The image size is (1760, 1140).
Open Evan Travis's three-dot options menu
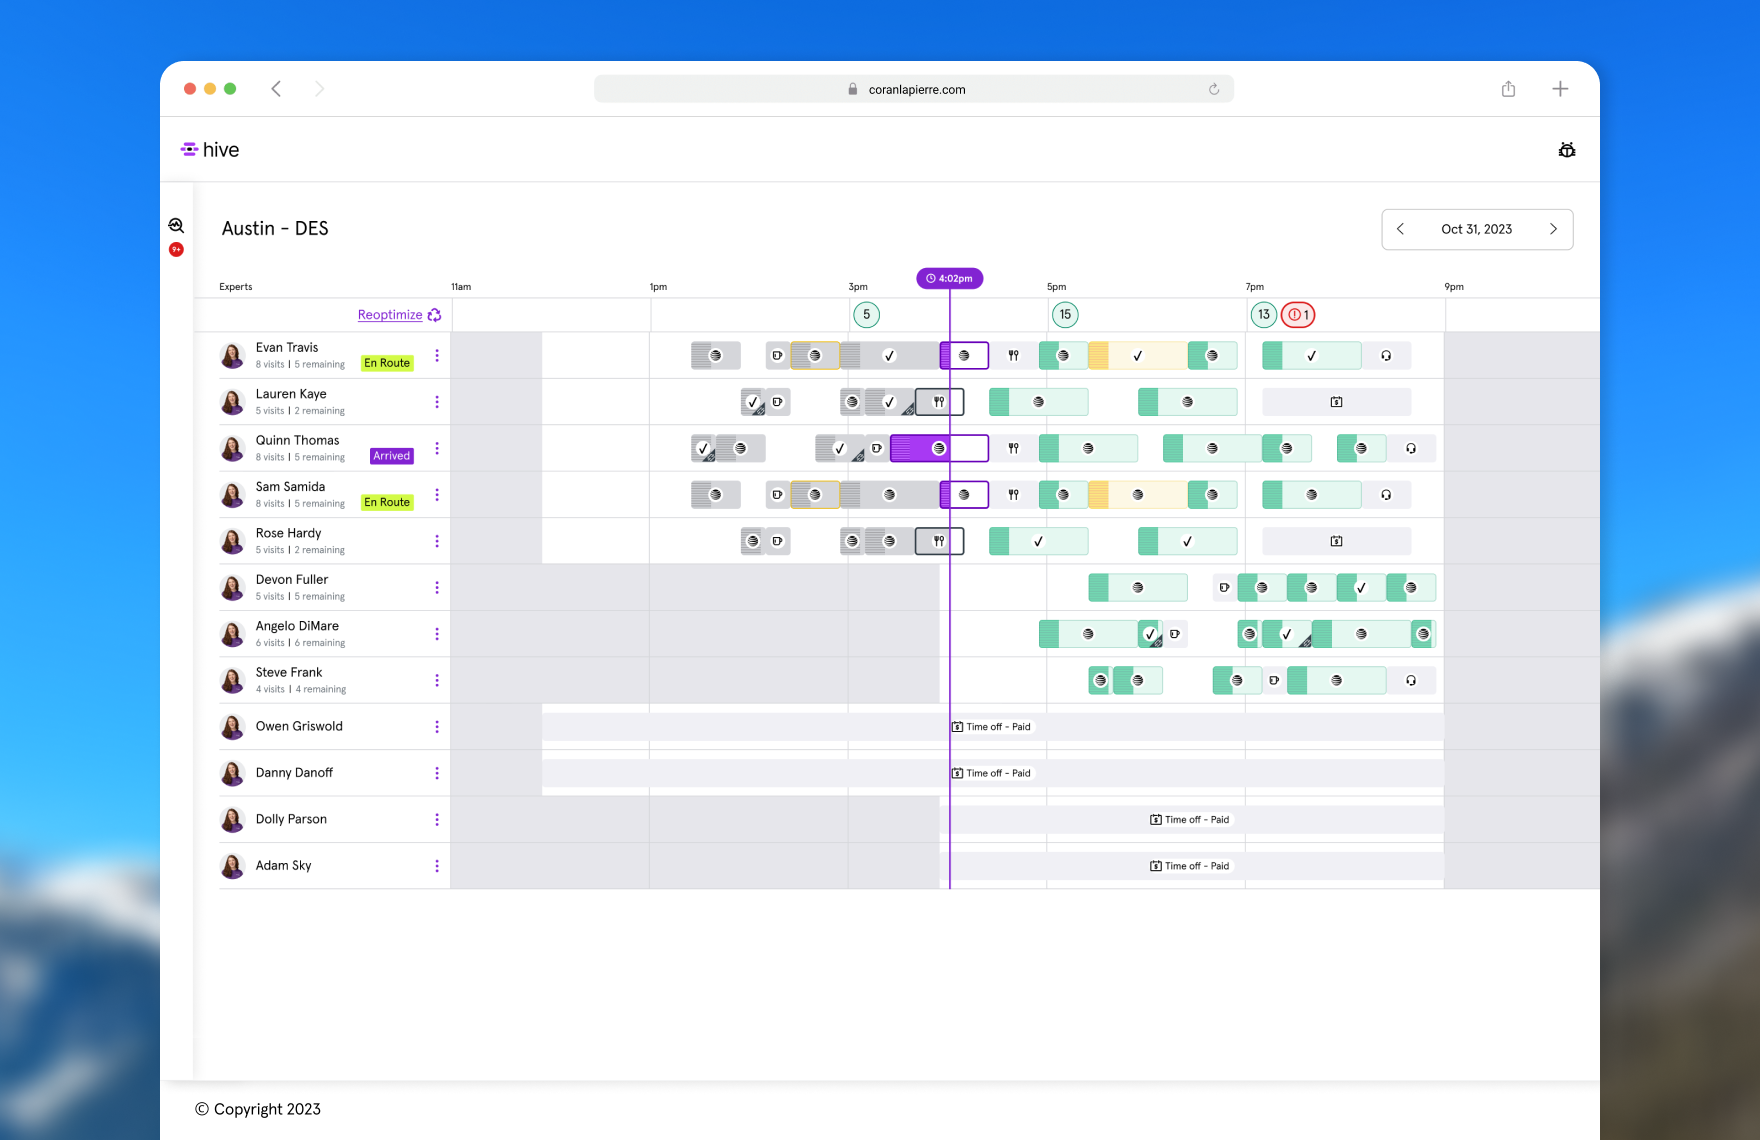pos(437,356)
